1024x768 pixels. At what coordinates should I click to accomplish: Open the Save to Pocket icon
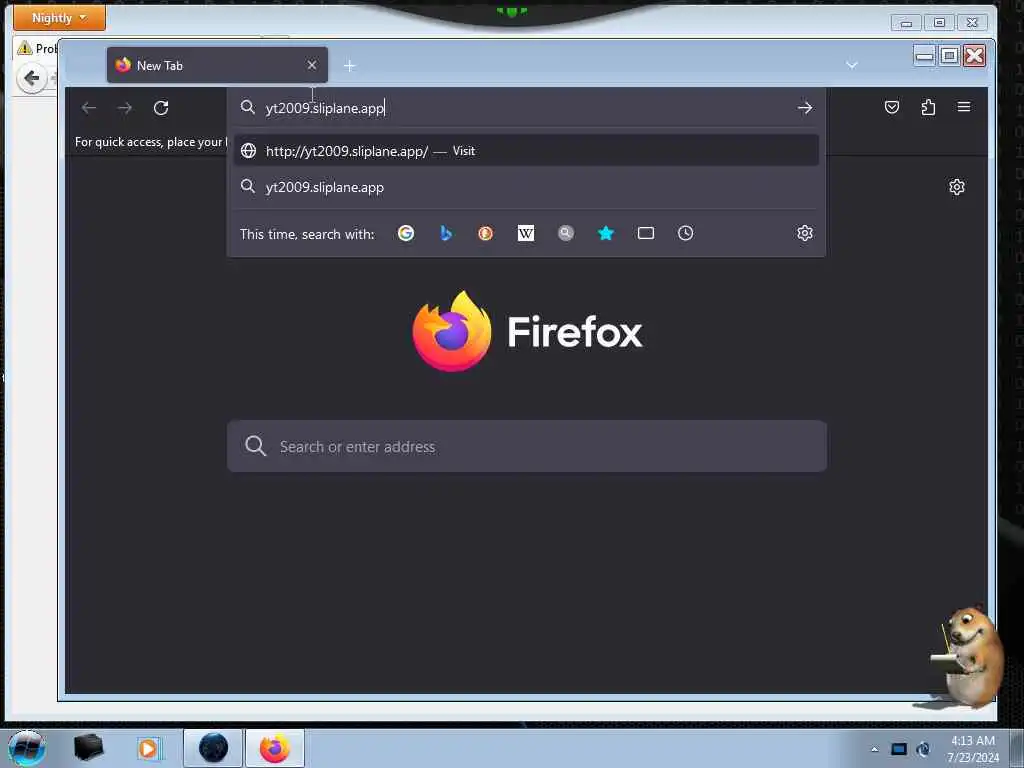[x=891, y=107]
